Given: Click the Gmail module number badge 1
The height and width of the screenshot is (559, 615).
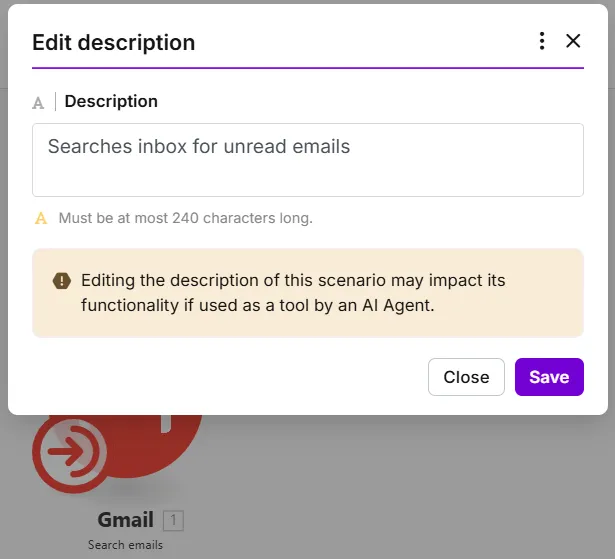Looking at the screenshot, I should 173,521.
